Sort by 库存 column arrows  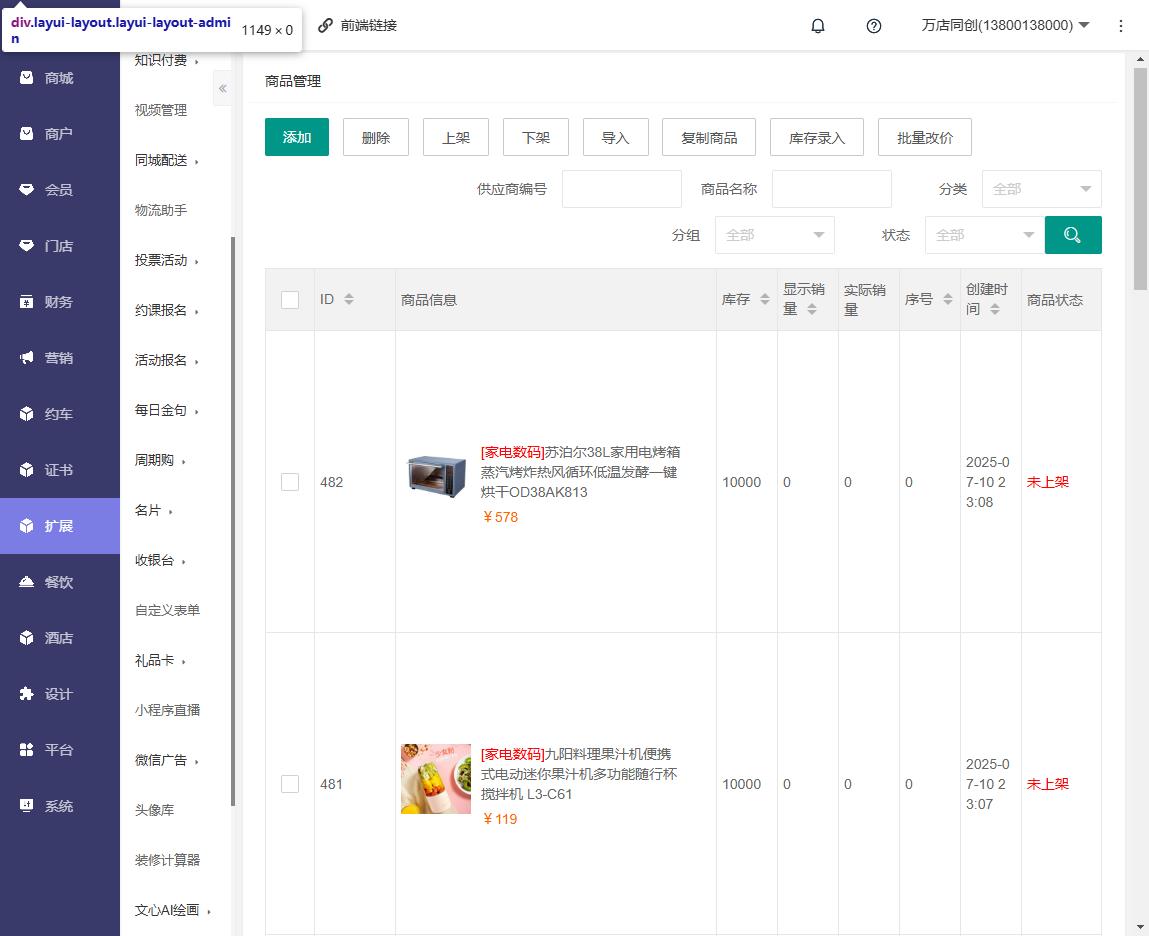pyautogui.click(x=765, y=299)
